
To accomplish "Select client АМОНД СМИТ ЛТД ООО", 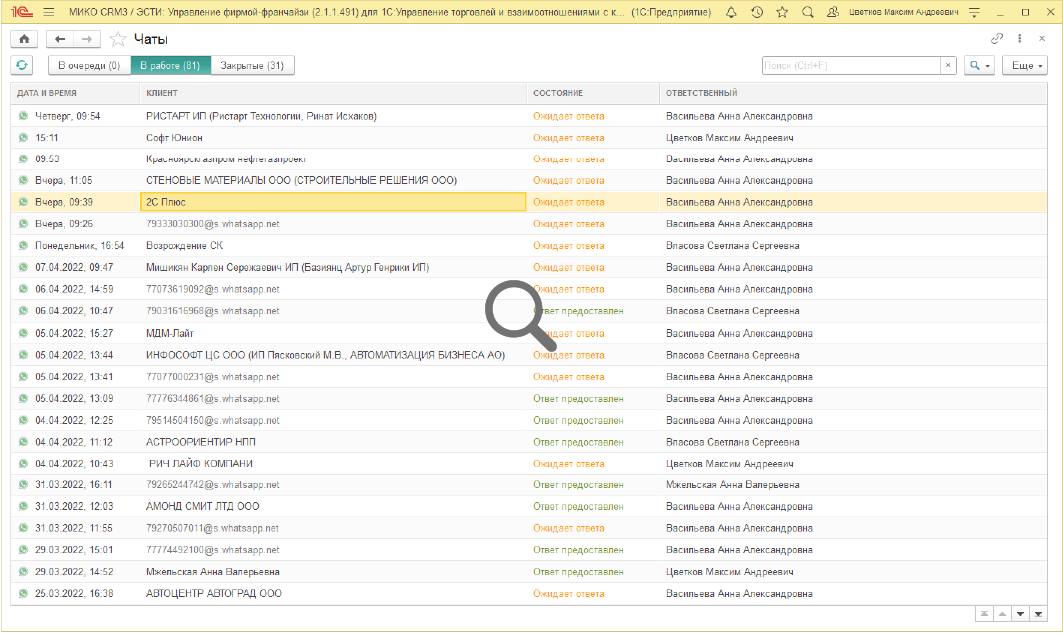I will pos(333,506).
